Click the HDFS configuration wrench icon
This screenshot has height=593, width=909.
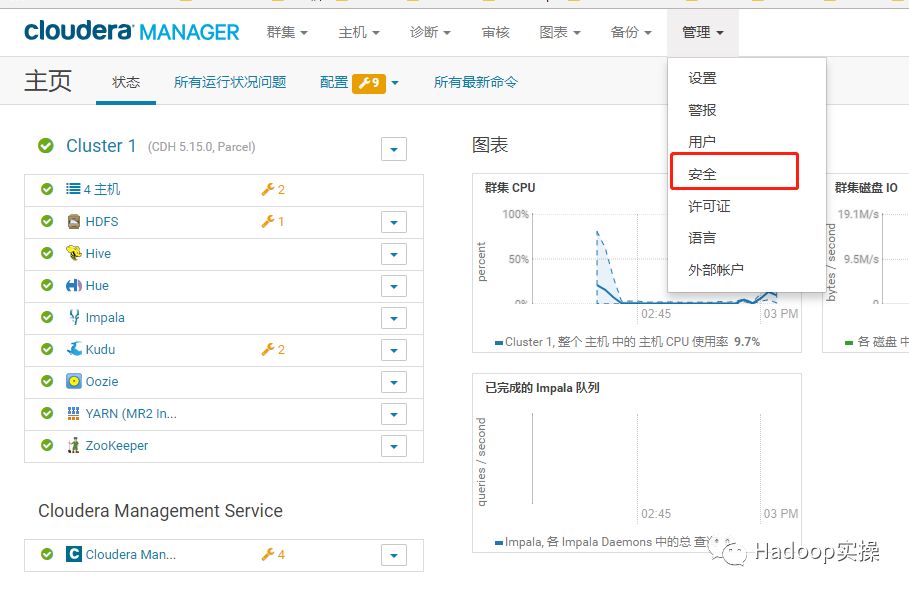(x=268, y=221)
